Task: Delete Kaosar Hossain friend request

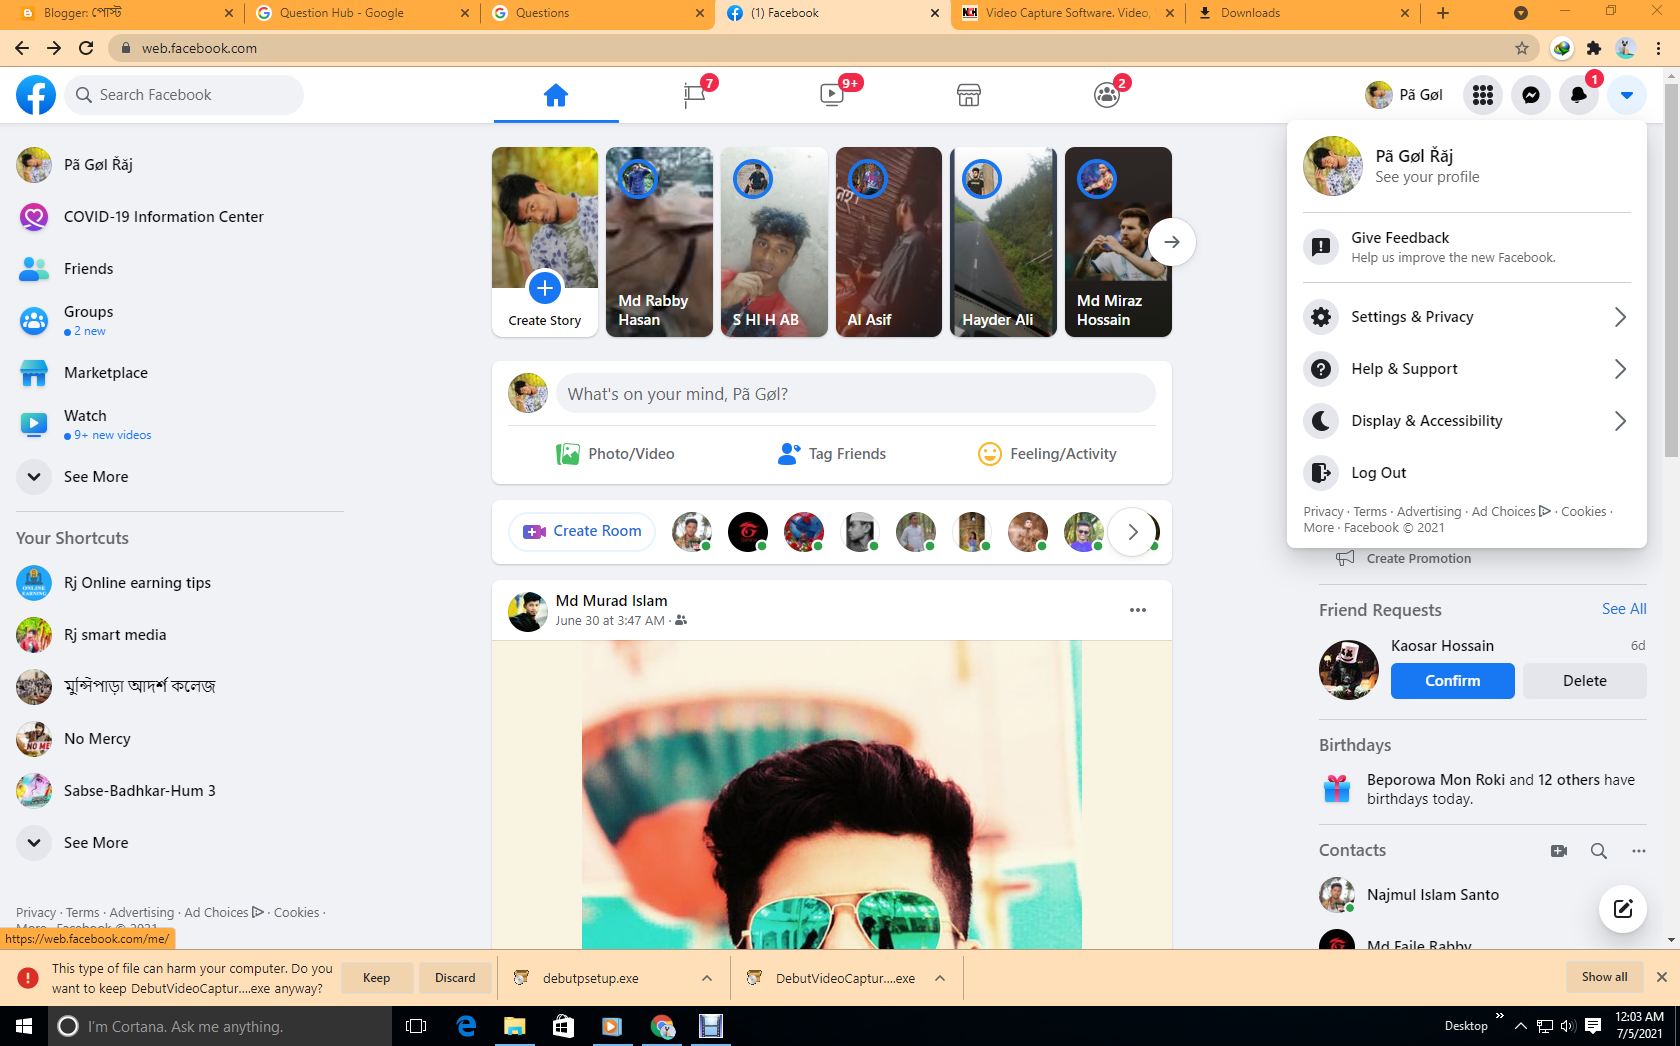Action: [1585, 681]
